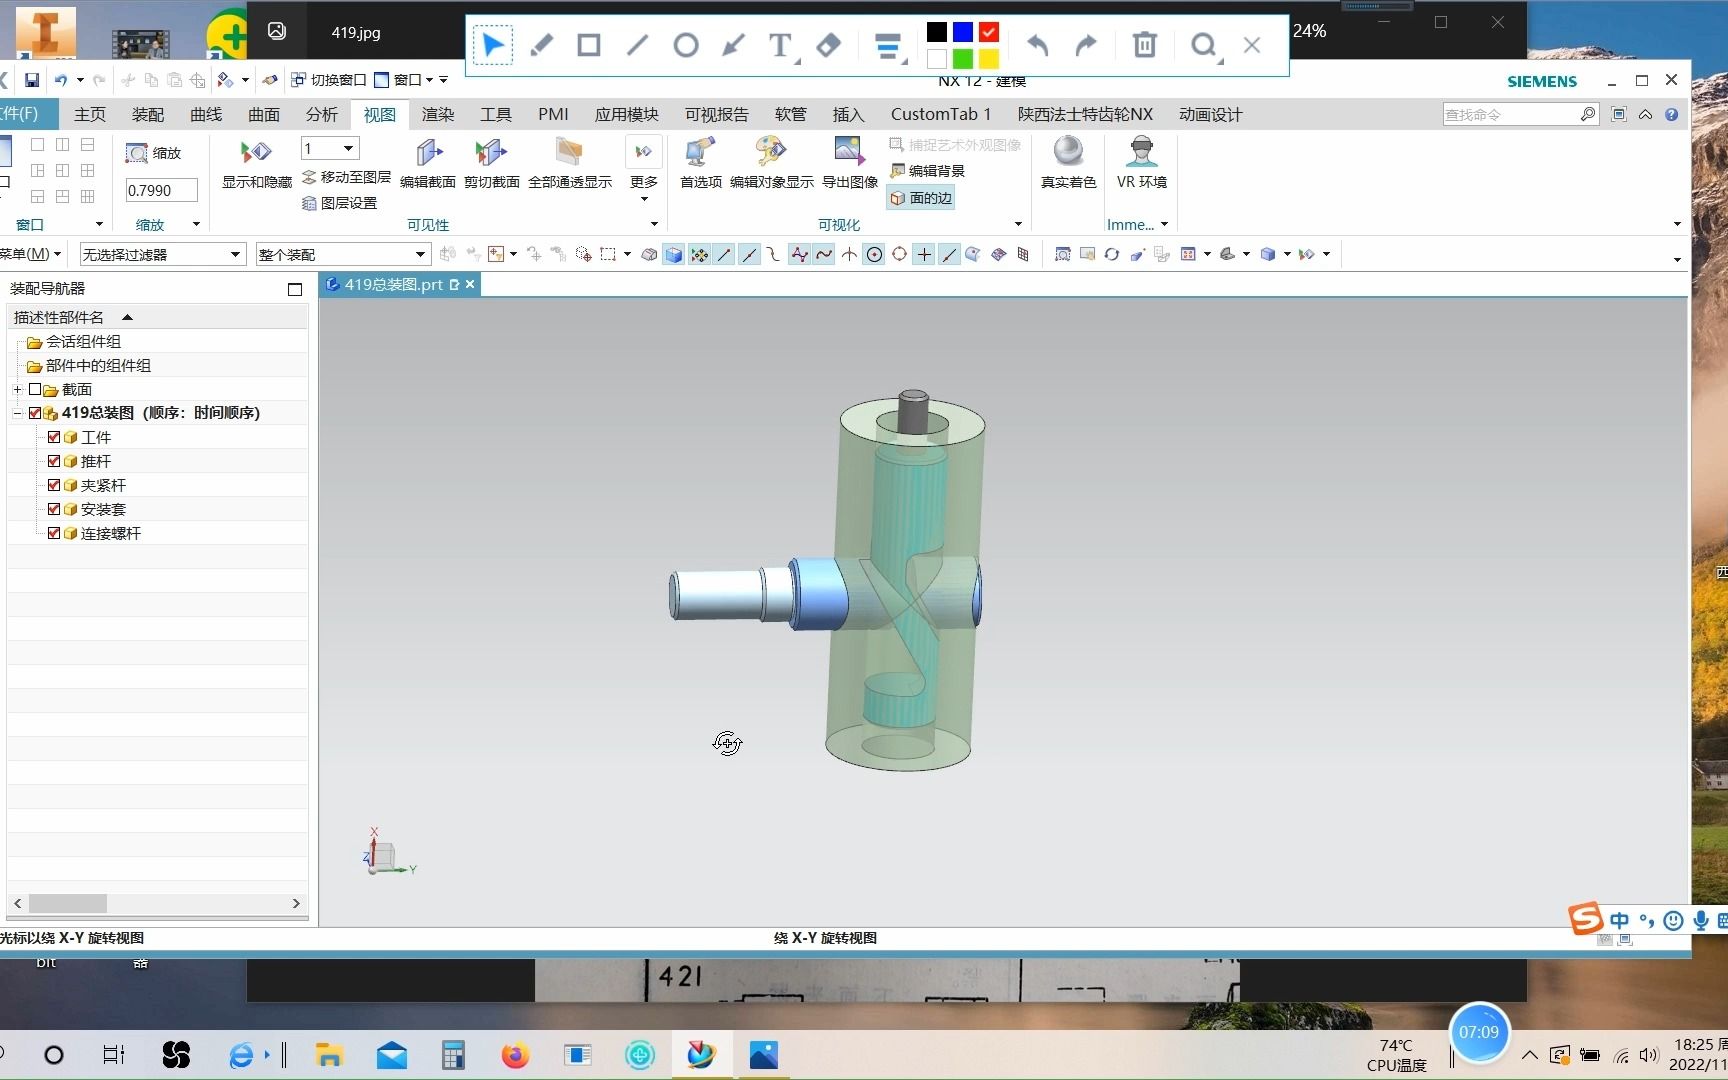Select the 部件中的组件组 tree item
The image size is (1728, 1080).
[x=98, y=366]
